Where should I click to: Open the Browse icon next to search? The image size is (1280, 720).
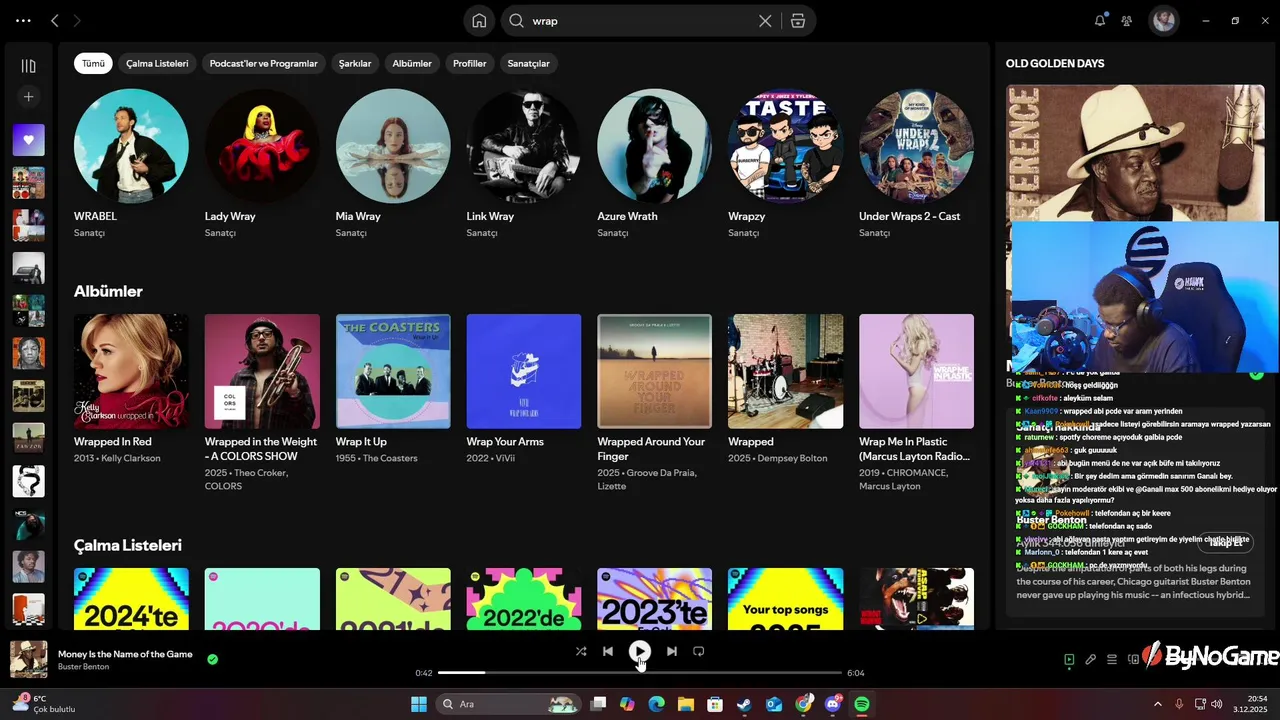pyautogui.click(x=798, y=21)
